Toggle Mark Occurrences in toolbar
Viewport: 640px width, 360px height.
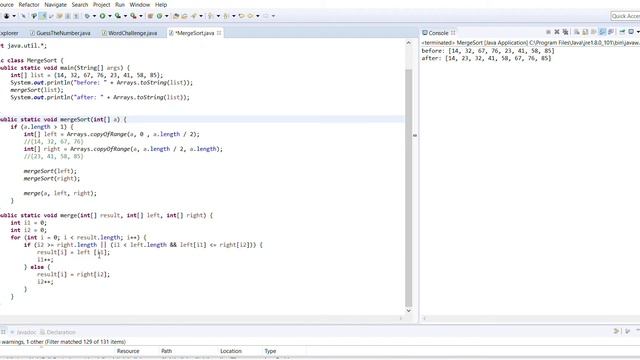42,16
